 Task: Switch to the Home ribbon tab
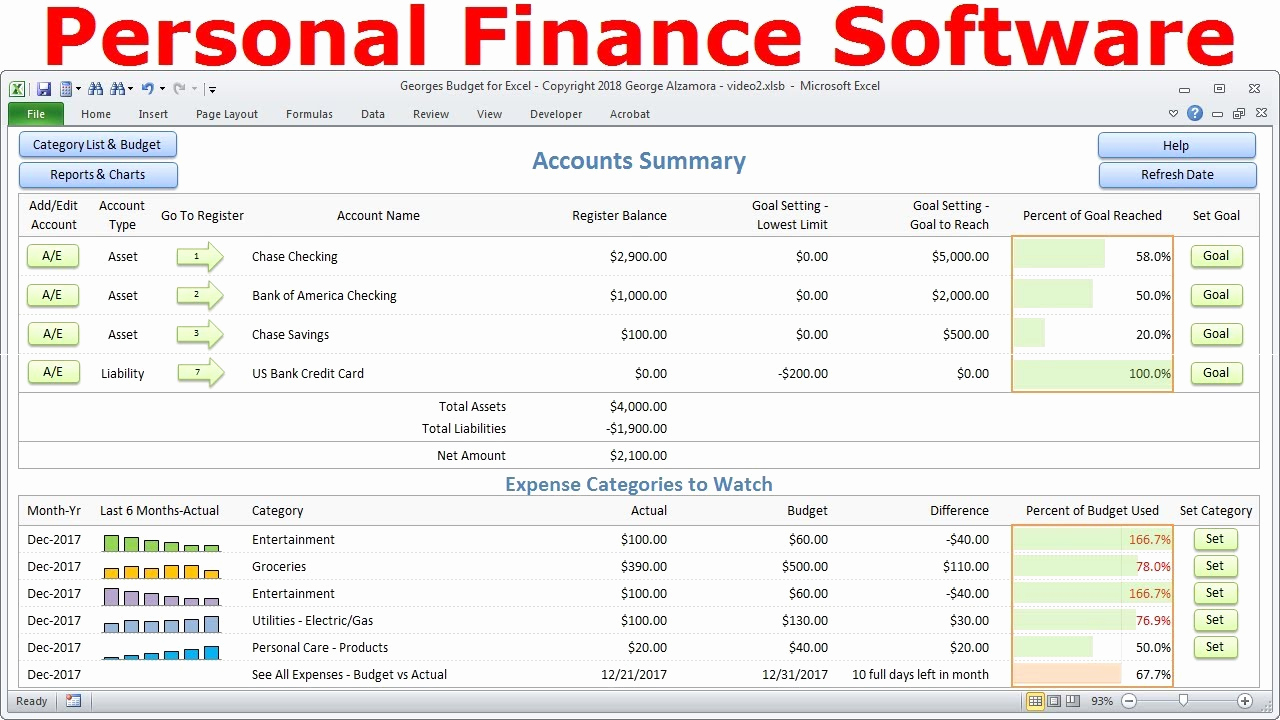click(96, 114)
